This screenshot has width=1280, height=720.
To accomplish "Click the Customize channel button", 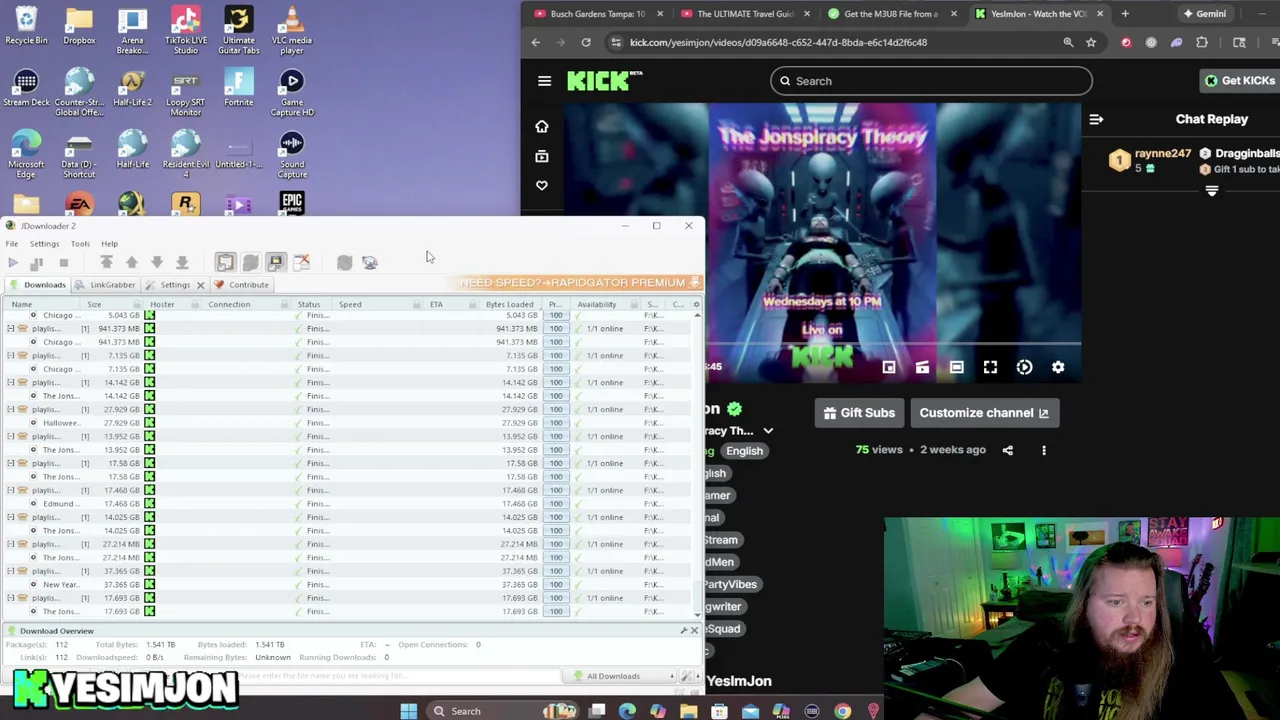I will point(983,413).
